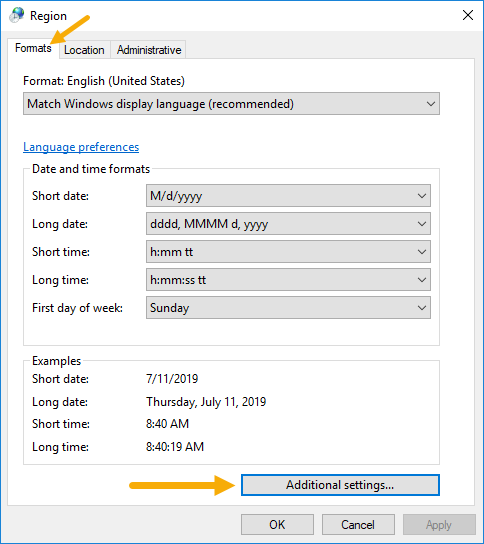This screenshot has height=544, width=484.
Task: Click the example long time 8:40:19 AM
Action: pyautogui.click(x=175, y=447)
